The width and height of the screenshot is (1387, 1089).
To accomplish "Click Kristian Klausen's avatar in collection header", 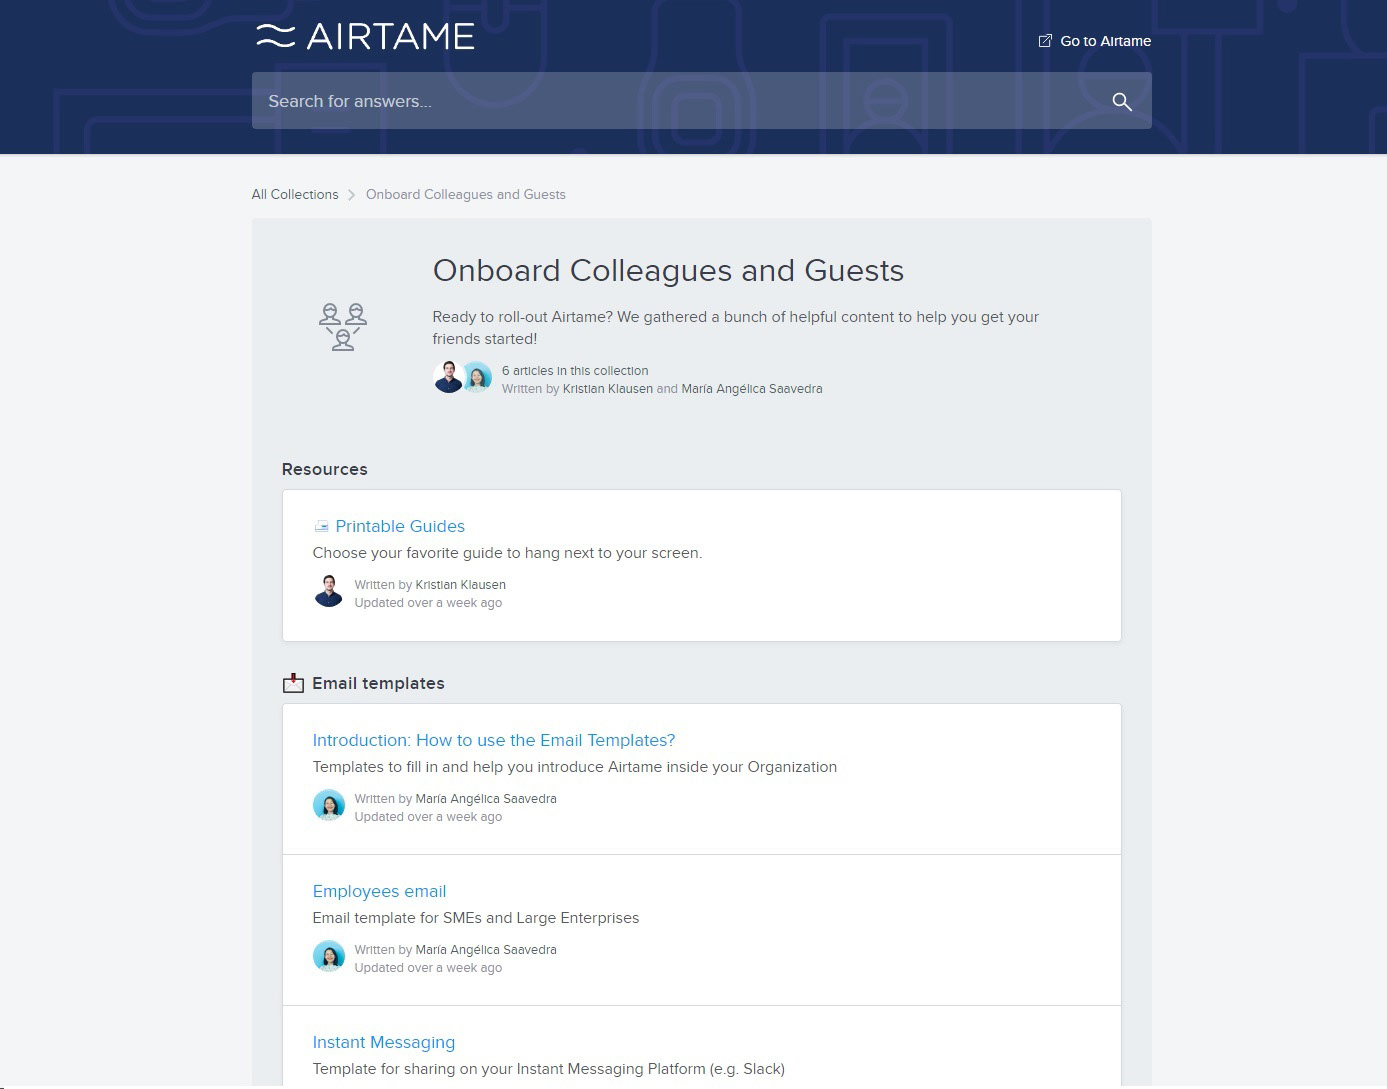I will (x=448, y=377).
